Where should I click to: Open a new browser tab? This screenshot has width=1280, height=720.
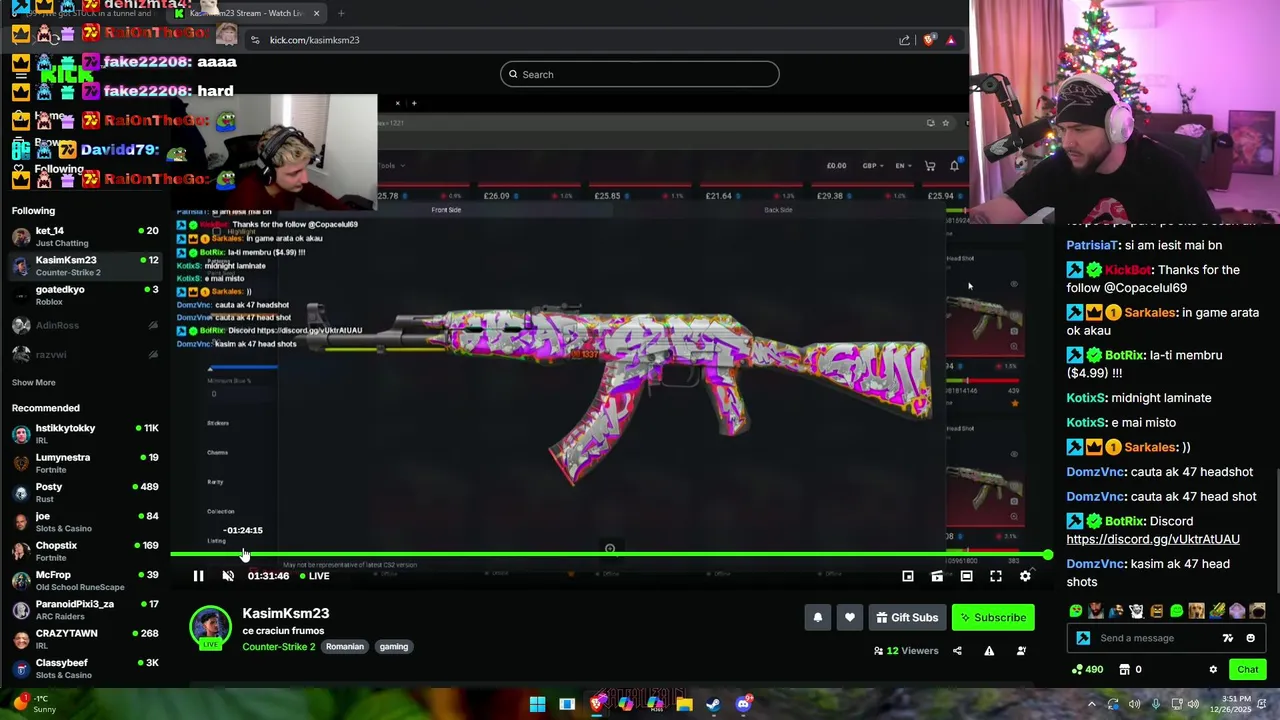coord(341,13)
